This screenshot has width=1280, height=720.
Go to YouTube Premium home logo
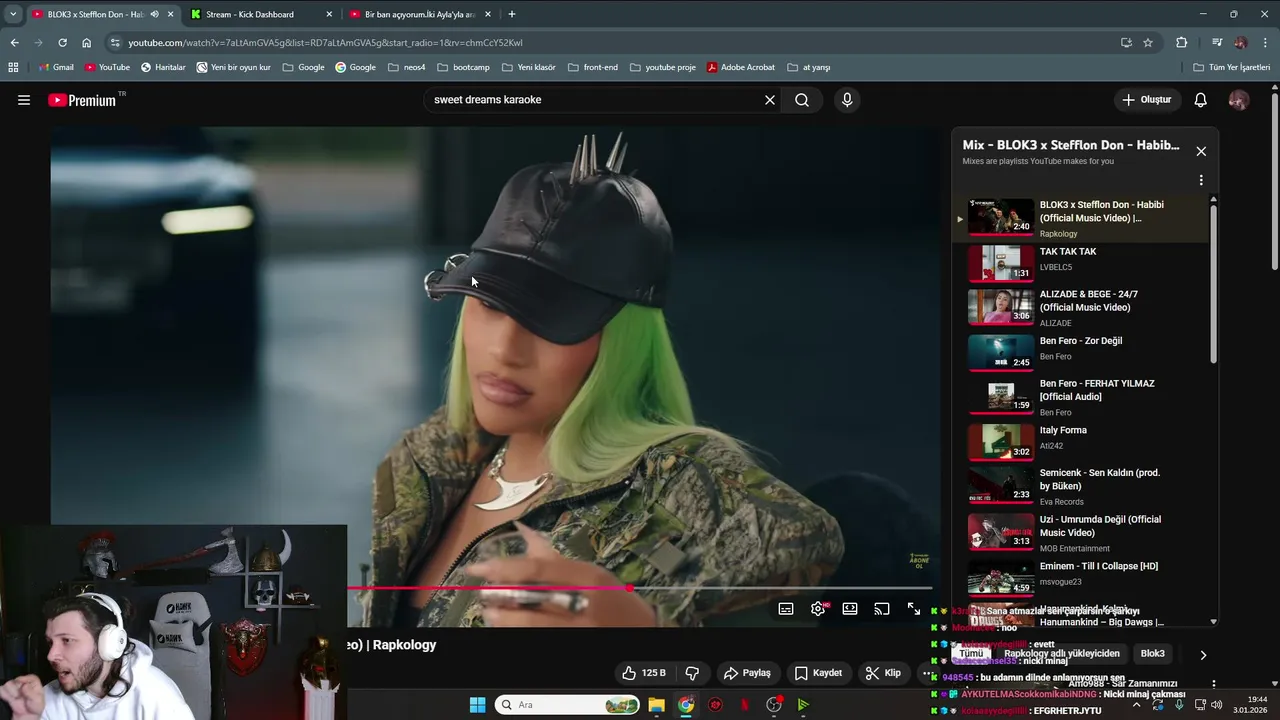(82, 100)
